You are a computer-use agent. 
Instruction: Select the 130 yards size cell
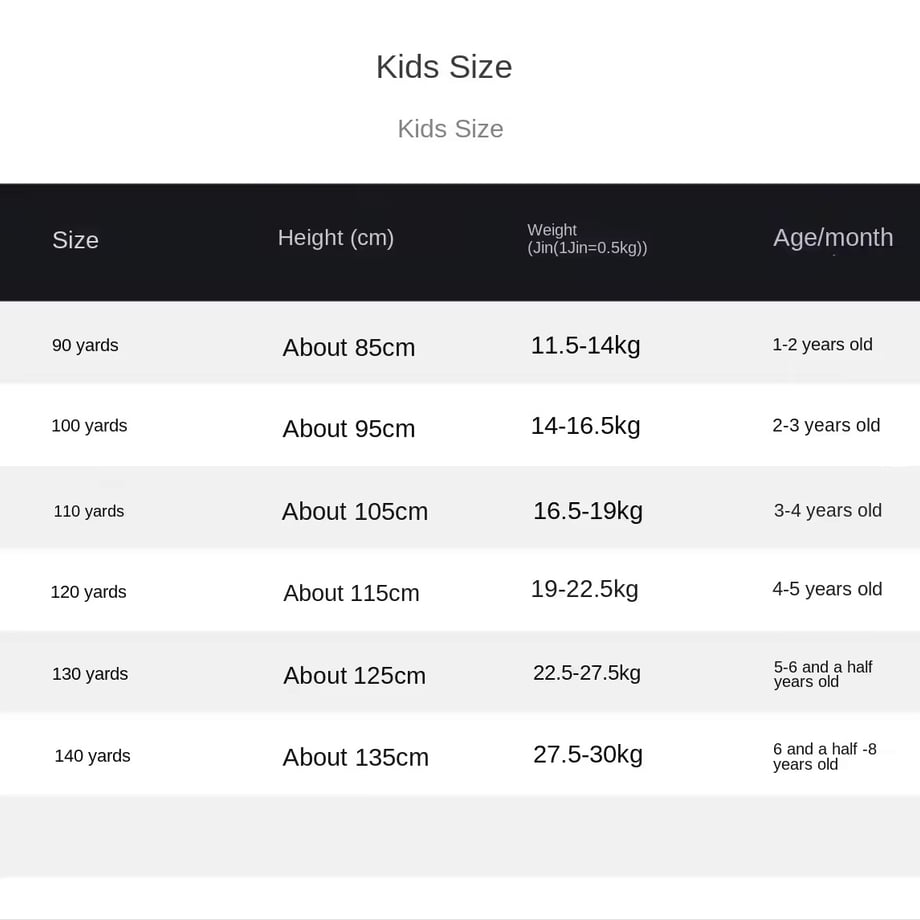click(x=90, y=674)
